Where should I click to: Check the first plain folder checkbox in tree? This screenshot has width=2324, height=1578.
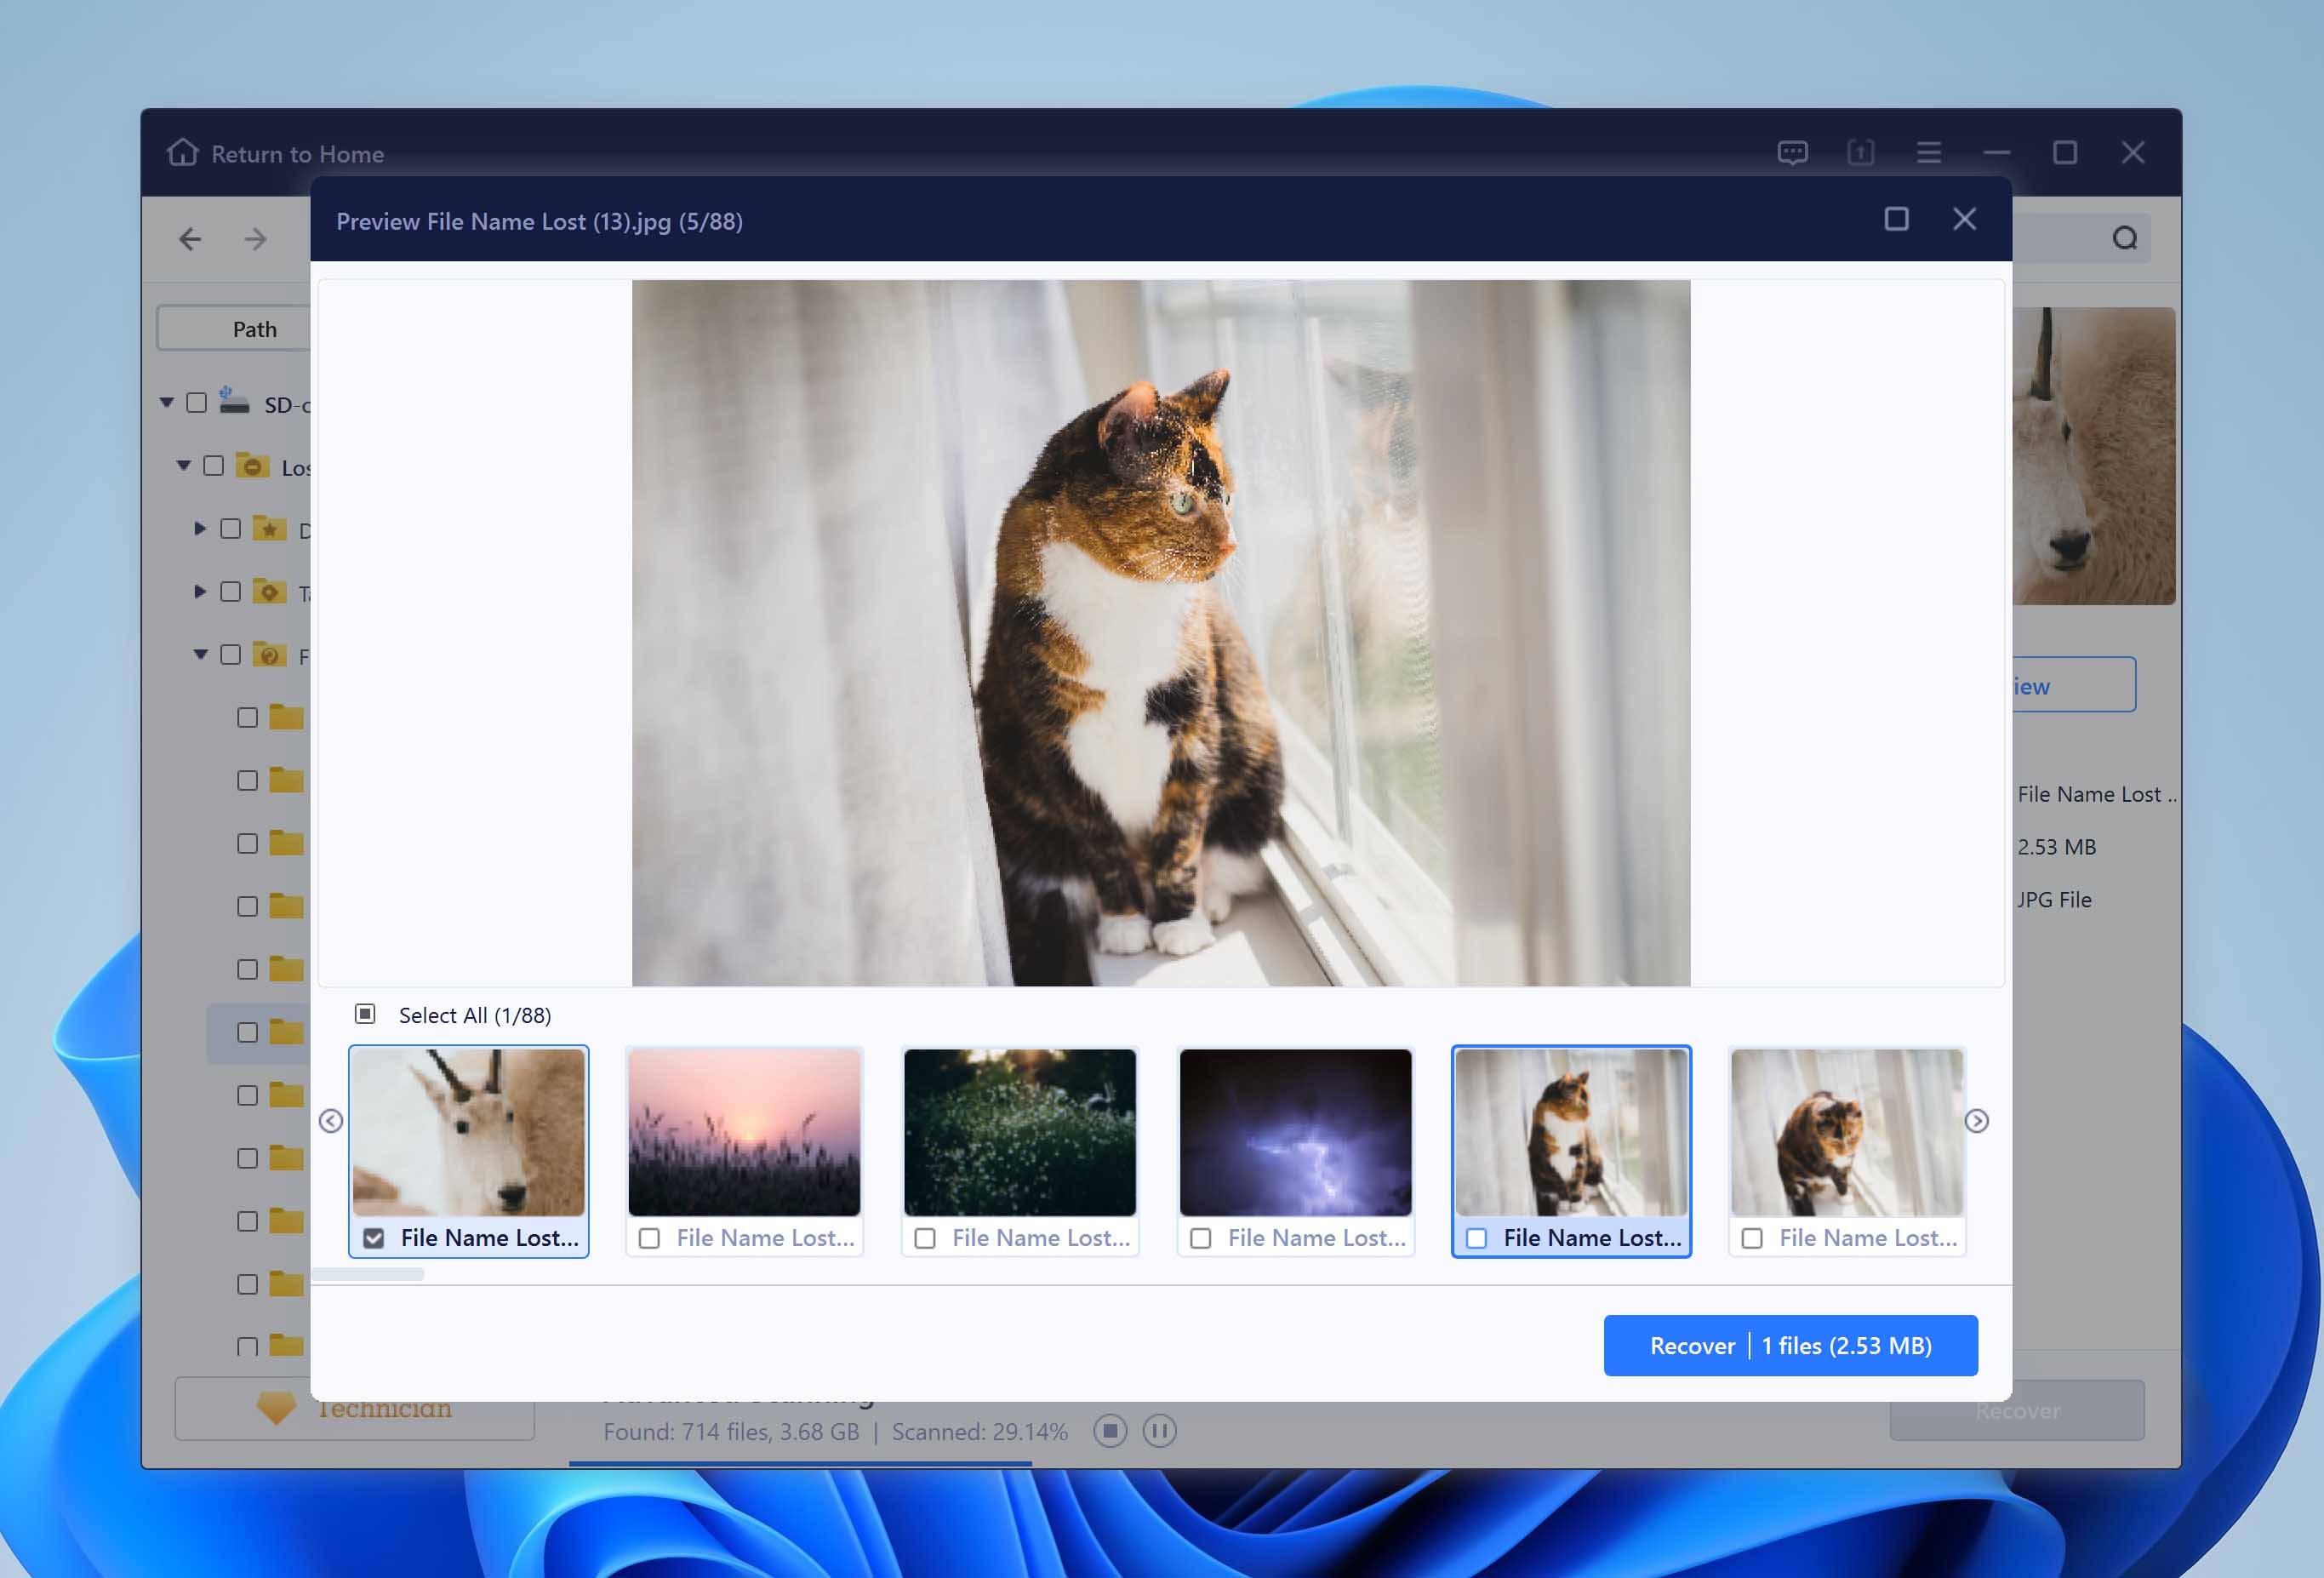pyautogui.click(x=248, y=717)
